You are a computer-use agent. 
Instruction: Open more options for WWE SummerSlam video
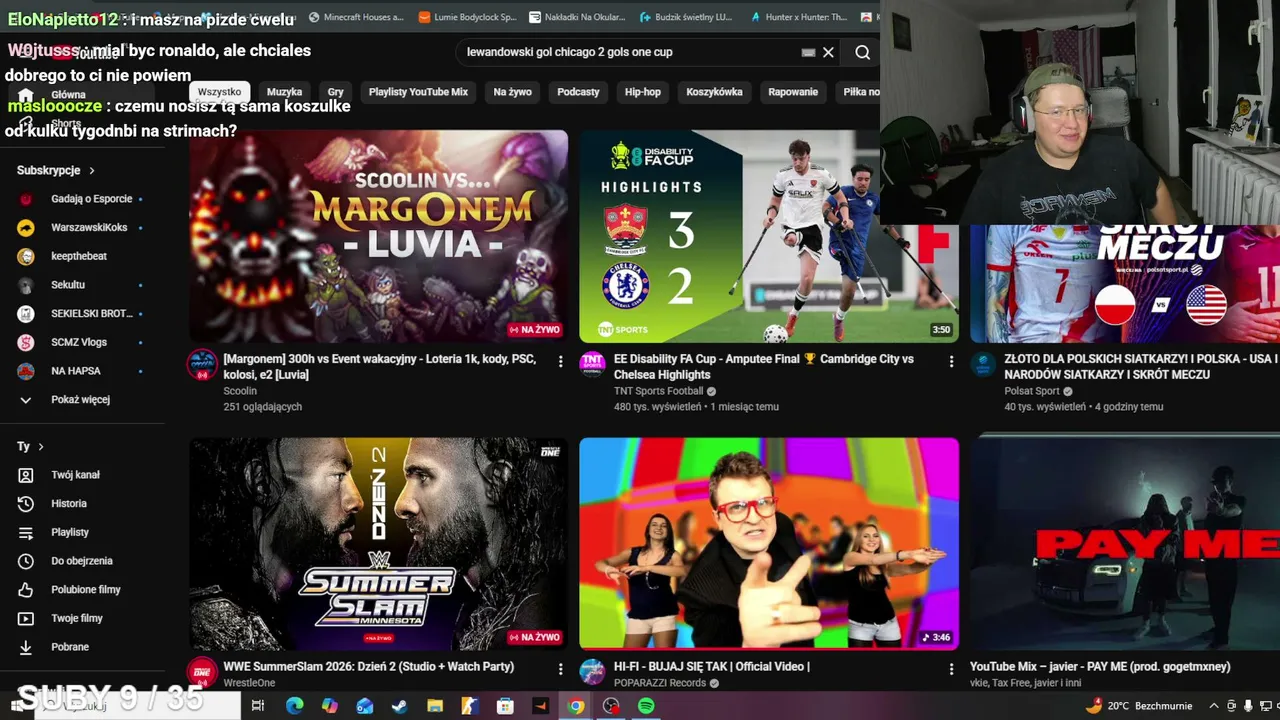coord(560,669)
